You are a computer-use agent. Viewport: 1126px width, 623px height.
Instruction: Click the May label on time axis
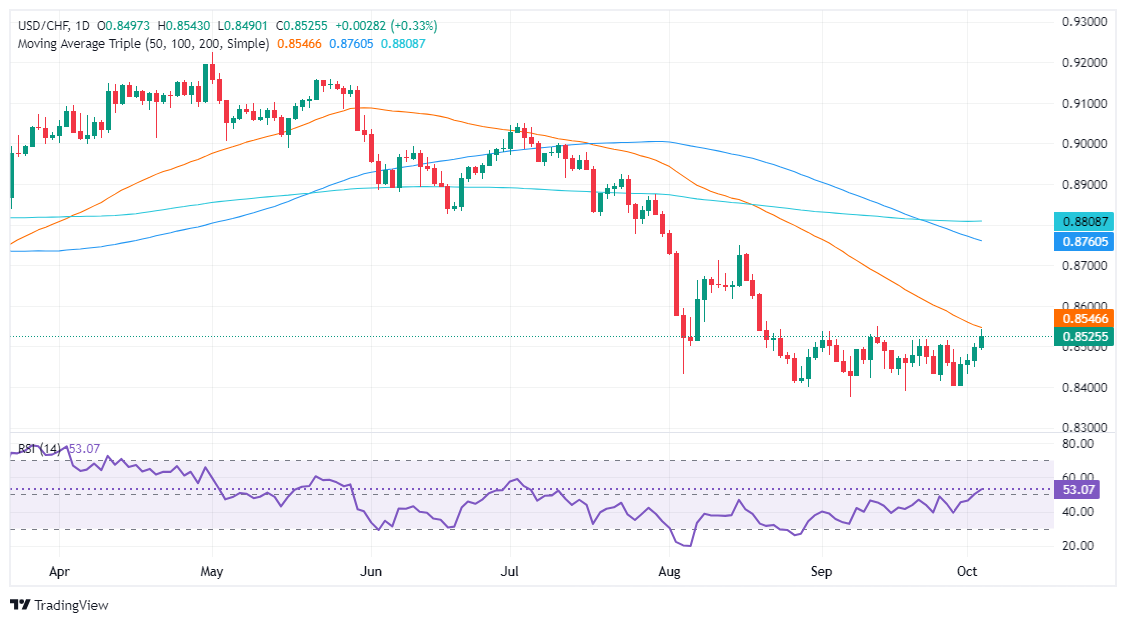(x=212, y=572)
